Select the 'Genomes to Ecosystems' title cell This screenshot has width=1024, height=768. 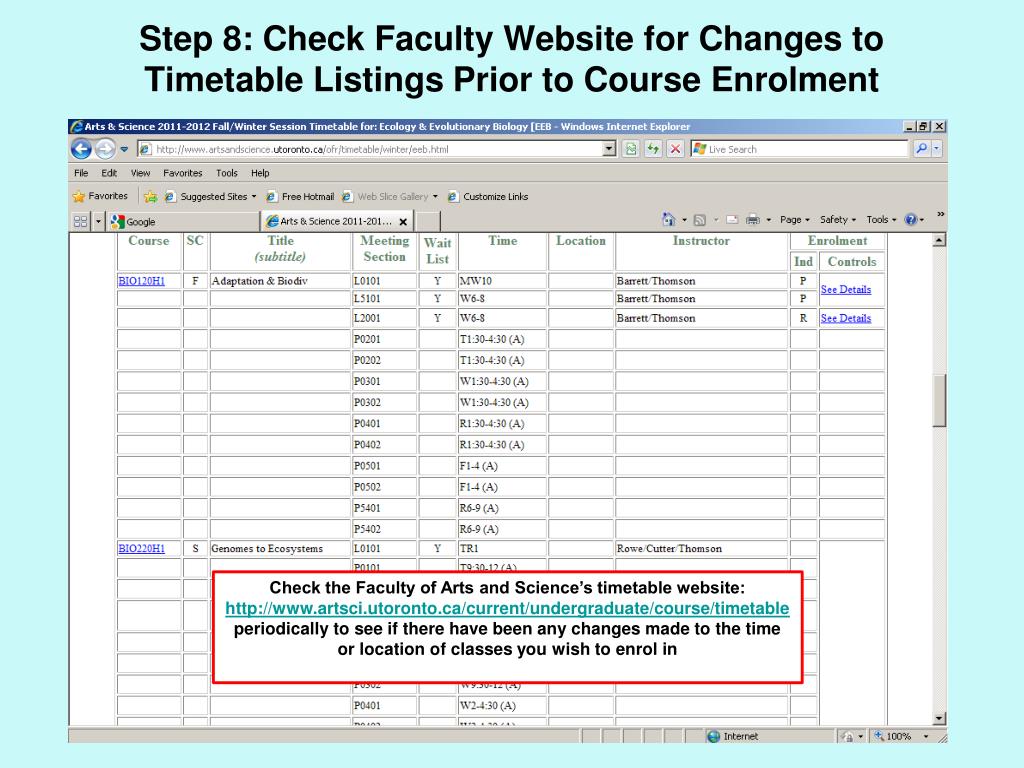(280, 549)
